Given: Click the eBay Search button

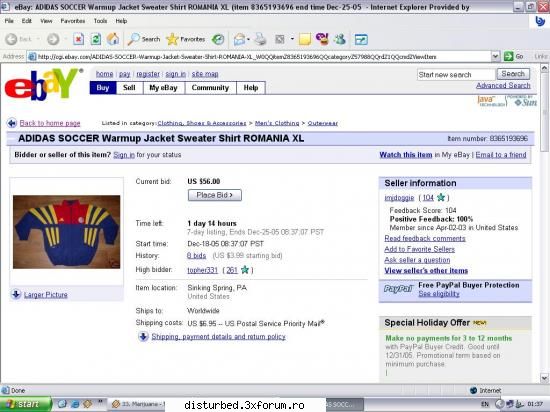Looking at the screenshot, I should 513,74.
